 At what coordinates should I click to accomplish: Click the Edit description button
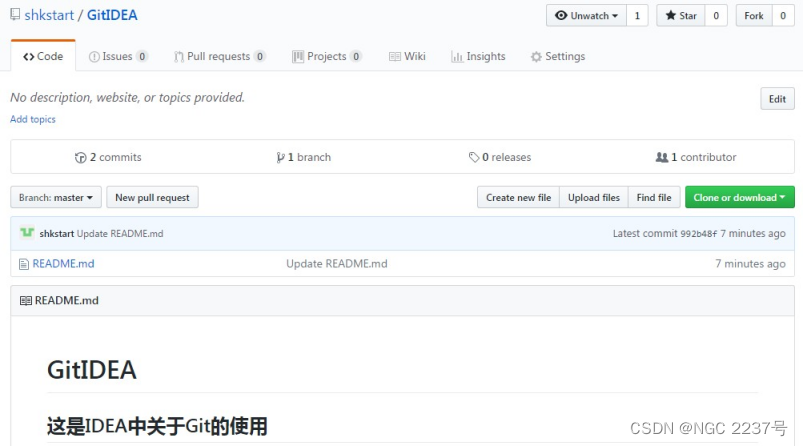pyautogui.click(x=777, y=99)
